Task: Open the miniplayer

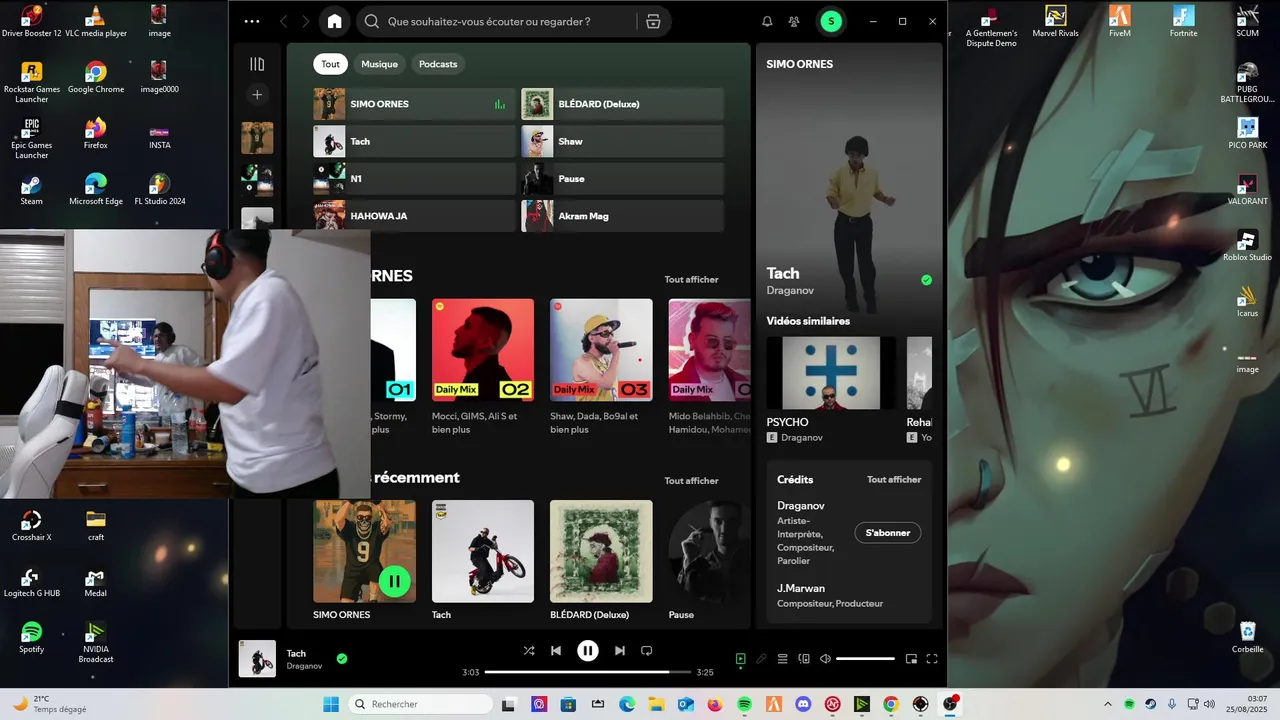Action: pyautogui.click(x=911, y=659)
